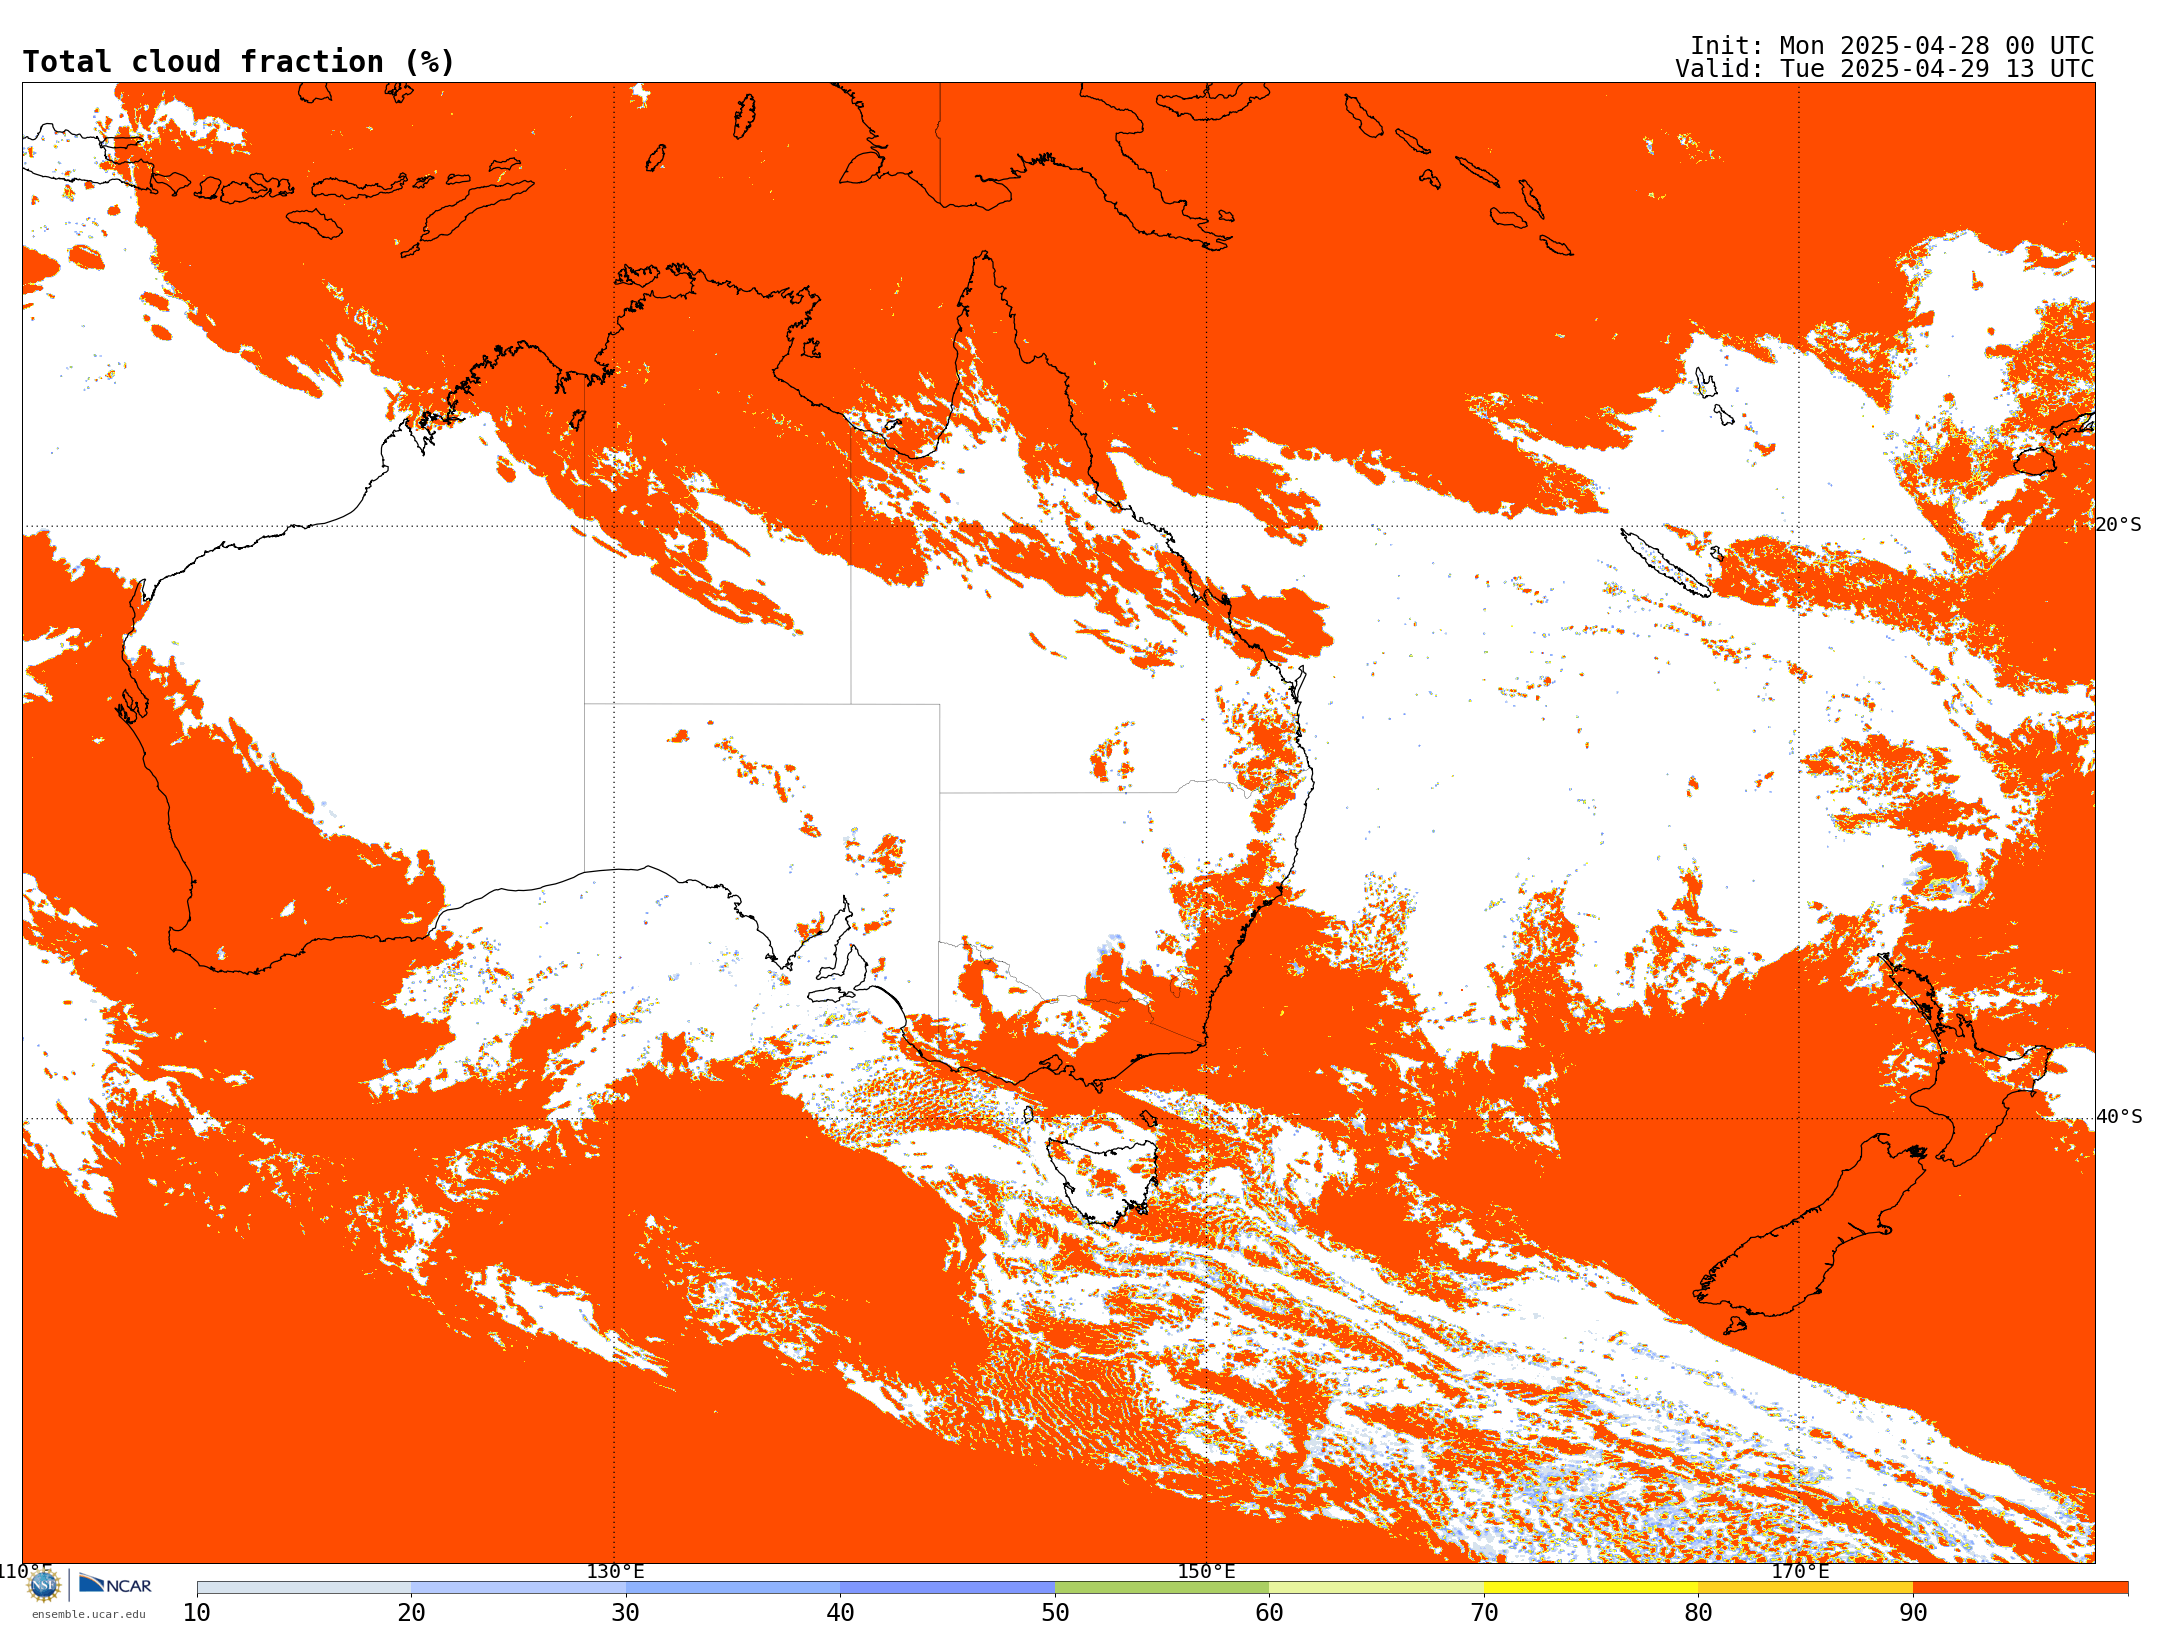Viewport: 2160px width, 1626px height.
Task: Click the colorbar label '40'
Action: pyautogui.click(x=840, y=1612)
